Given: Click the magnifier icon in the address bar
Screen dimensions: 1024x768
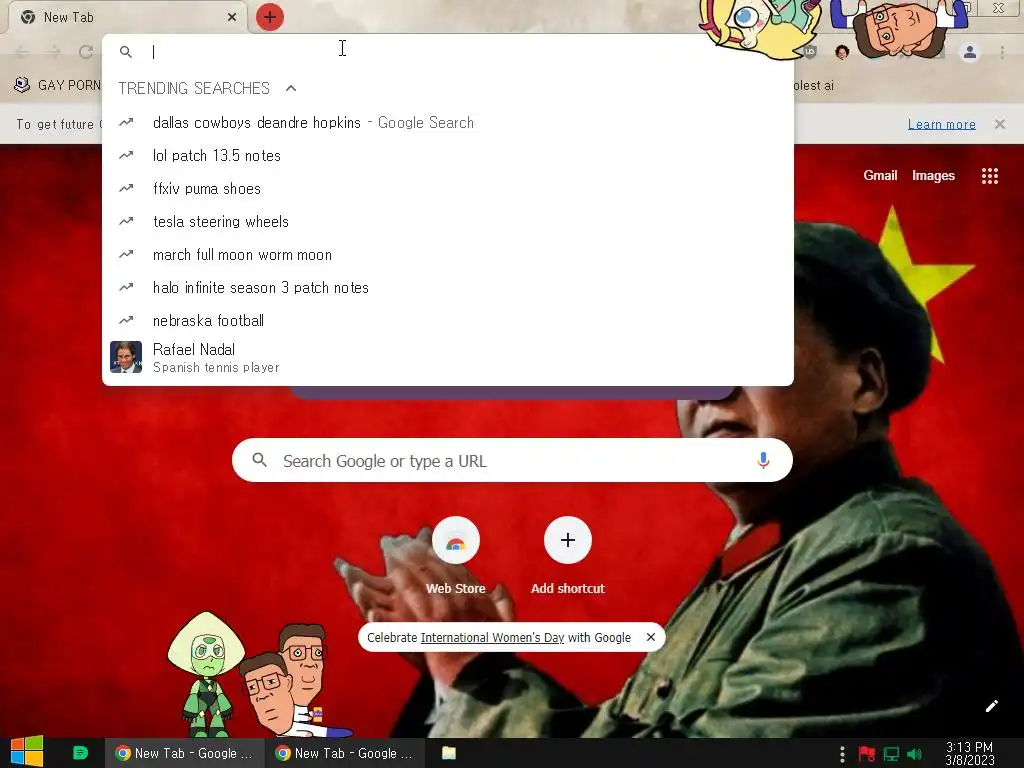Looking at the screenshot, I should [126, 52].
